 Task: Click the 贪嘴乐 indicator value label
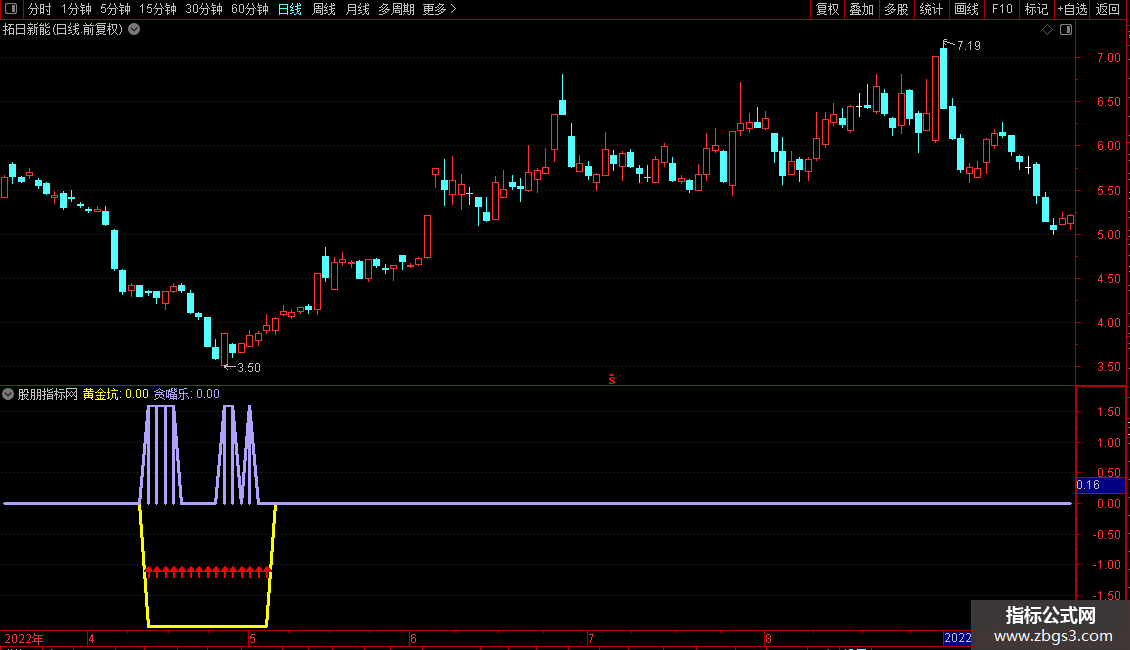click(x=186, y=394)
